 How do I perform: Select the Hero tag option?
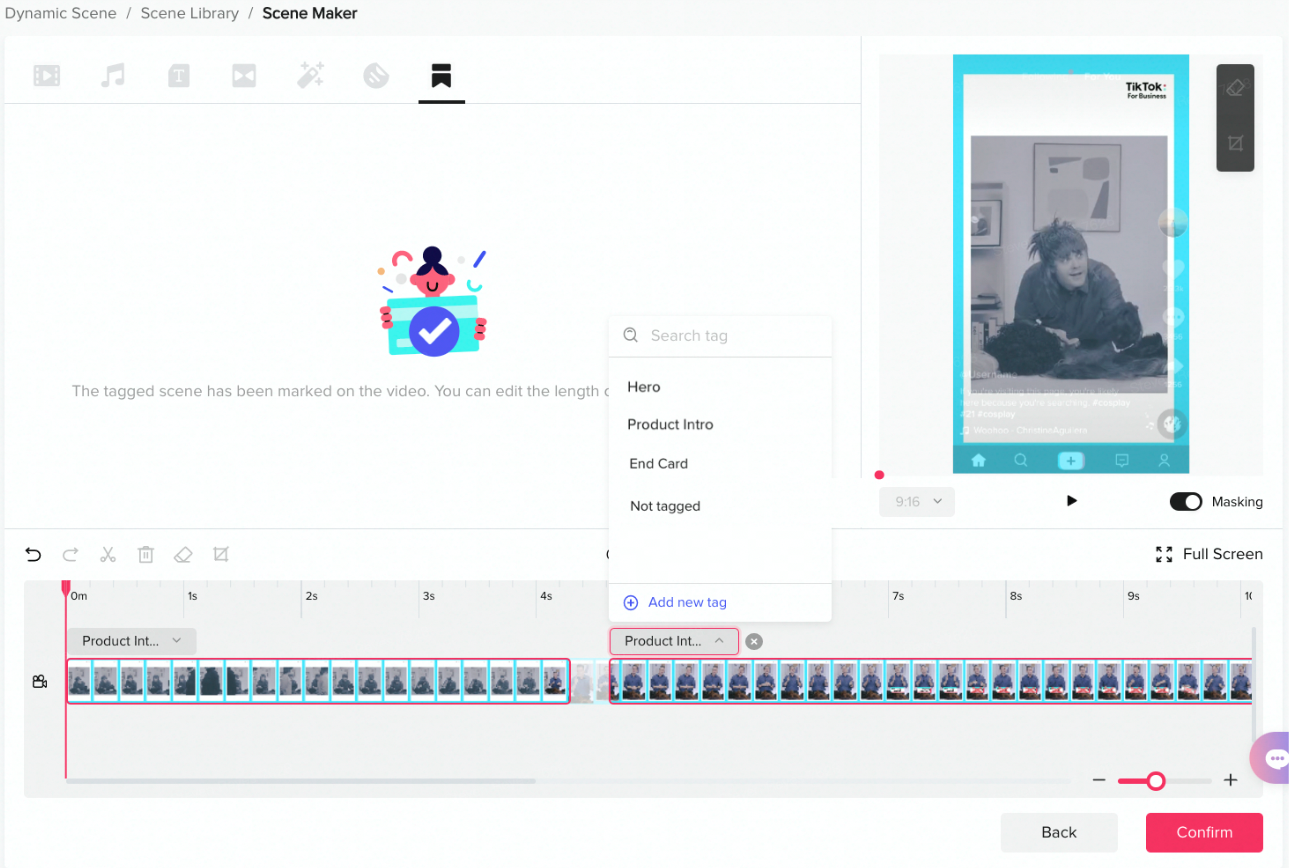point(643,387)
